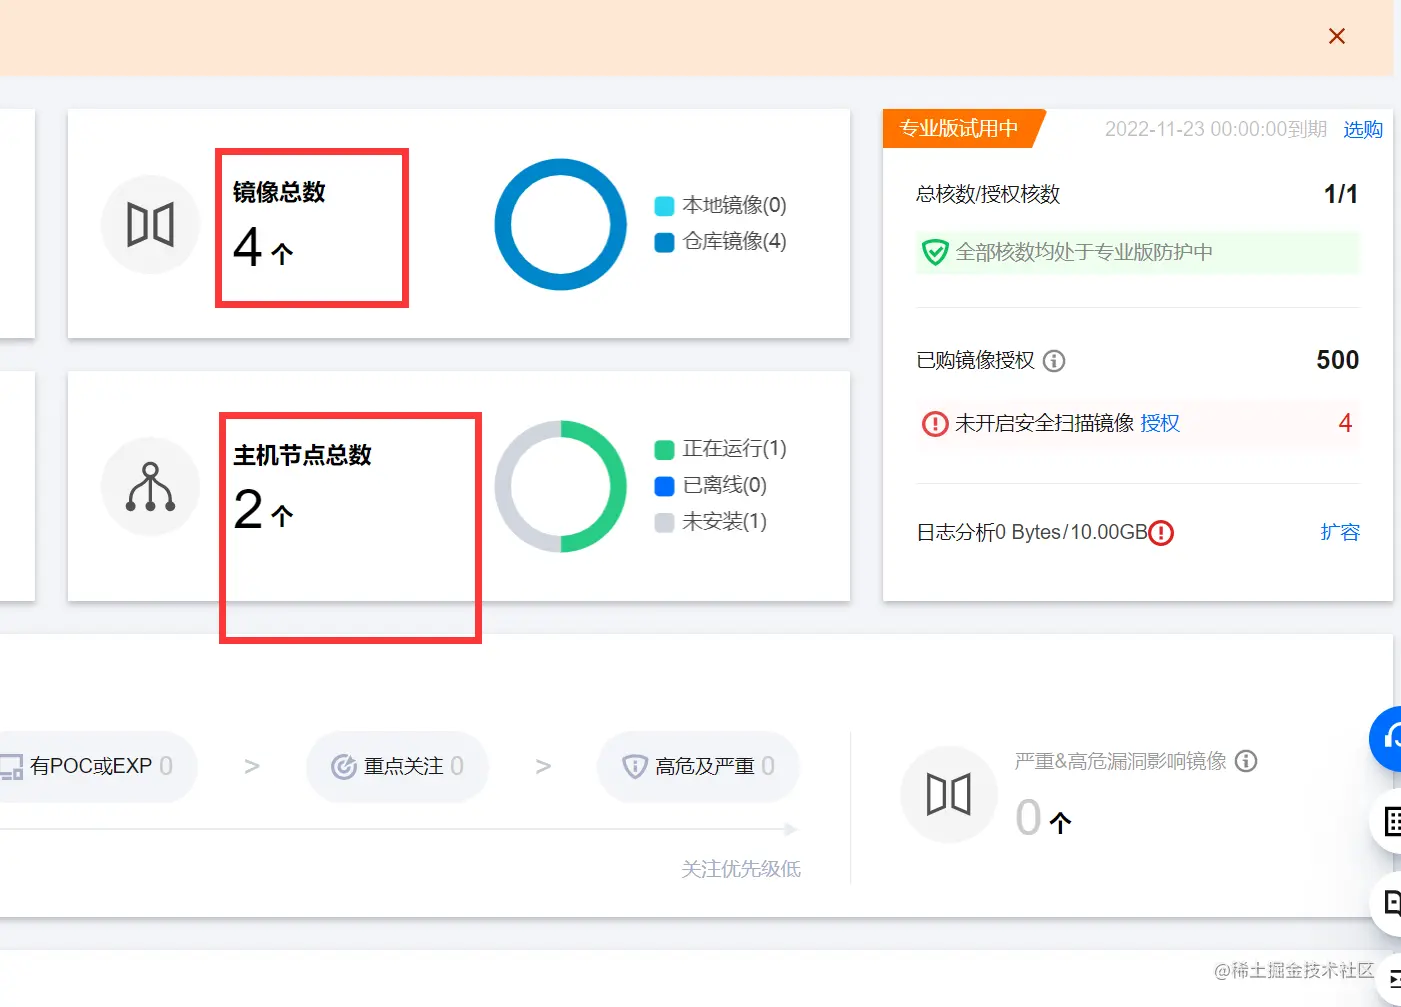
Task: Click the 仓库镜像(4) legend swatch
Action: coord(664,242)
